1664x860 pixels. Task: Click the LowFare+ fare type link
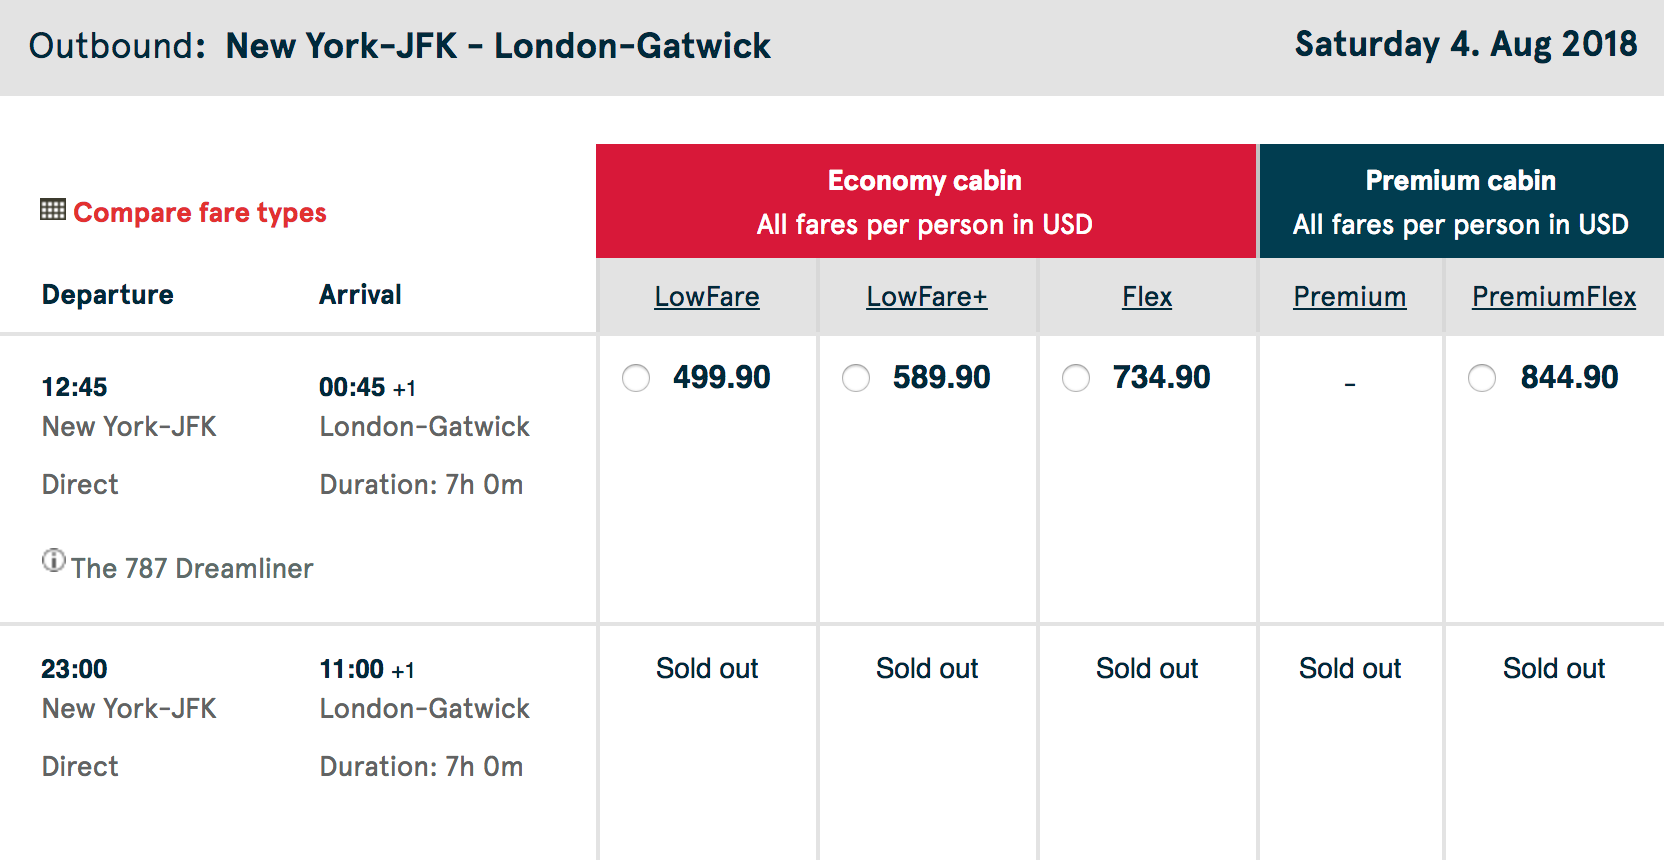click(927, 297)
